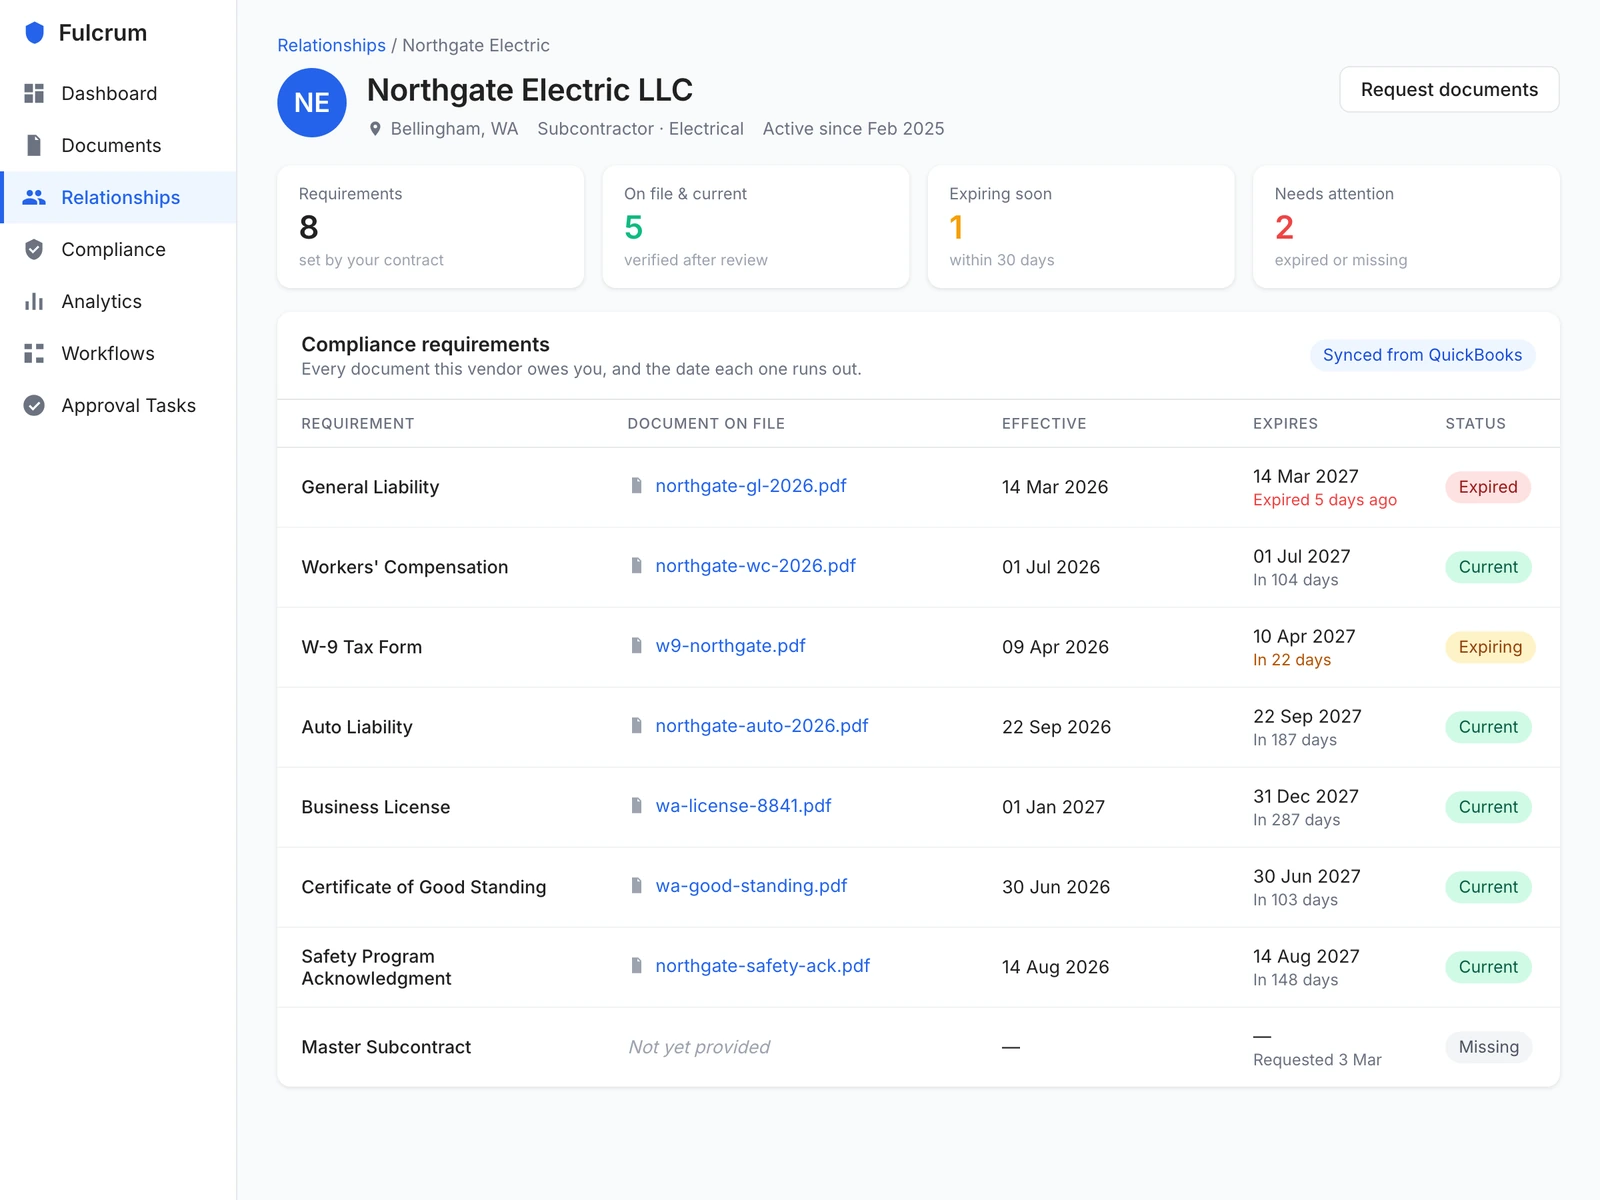
Task: Open northgate-safety-ack.pdf link
Action: click(763, 966)
